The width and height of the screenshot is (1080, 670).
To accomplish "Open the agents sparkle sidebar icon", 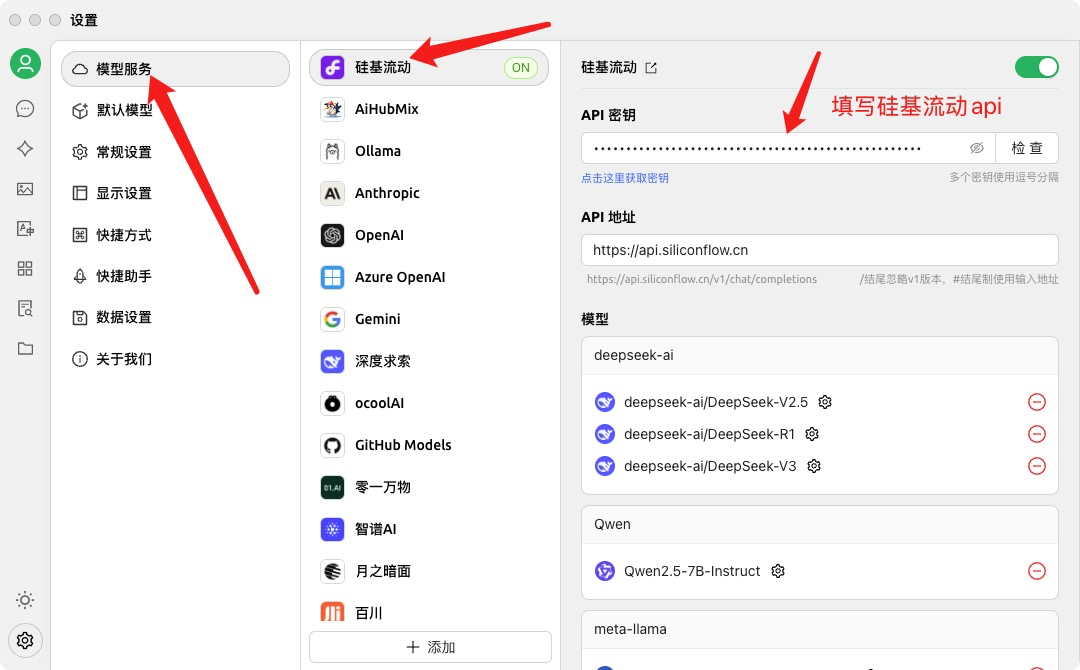I will pos(25,149).
